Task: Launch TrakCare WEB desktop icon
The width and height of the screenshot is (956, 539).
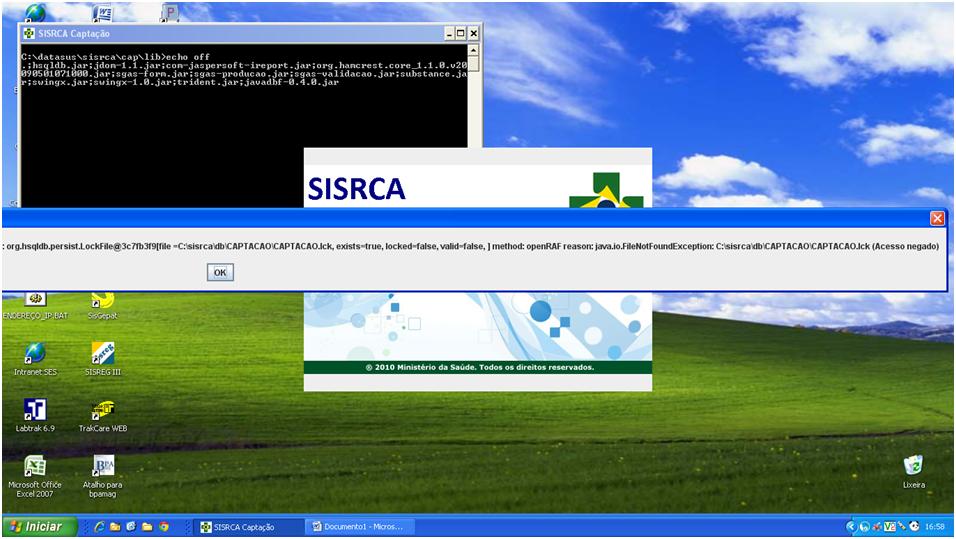Action: pyautogui.click(x=102, y=415)
